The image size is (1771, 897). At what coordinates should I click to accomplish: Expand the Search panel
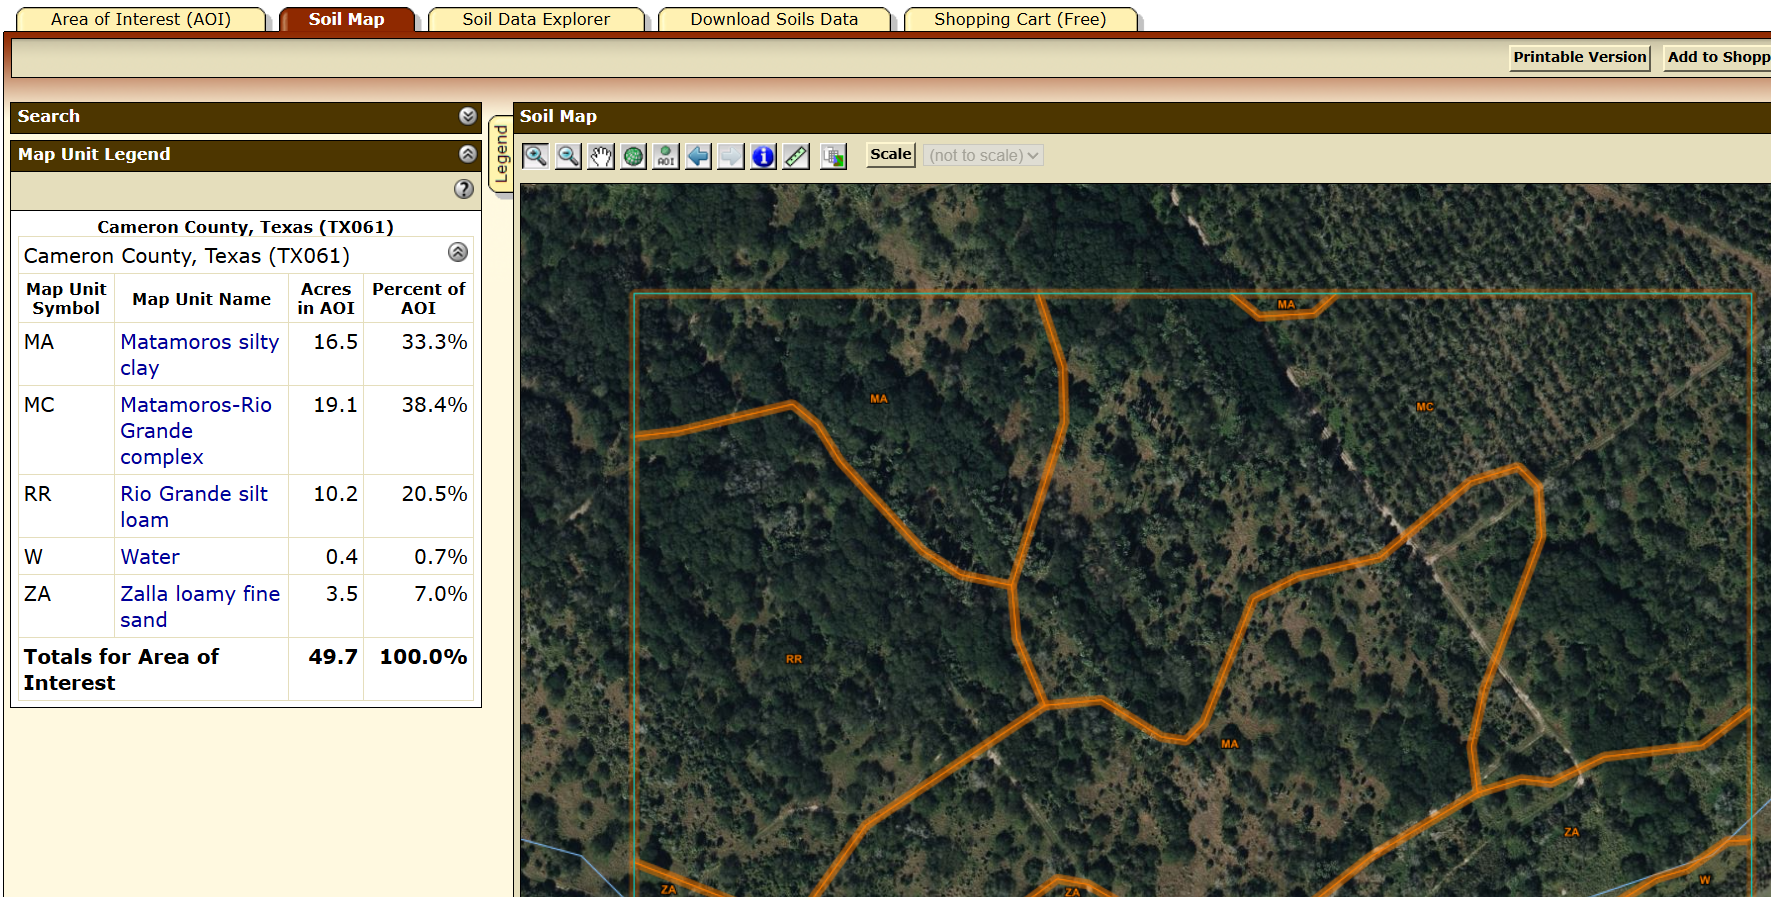(467, 116)
